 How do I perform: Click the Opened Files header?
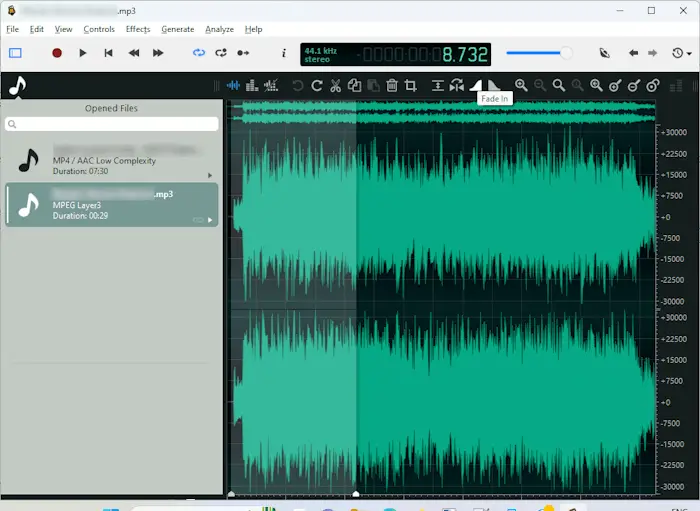(111, 108)
